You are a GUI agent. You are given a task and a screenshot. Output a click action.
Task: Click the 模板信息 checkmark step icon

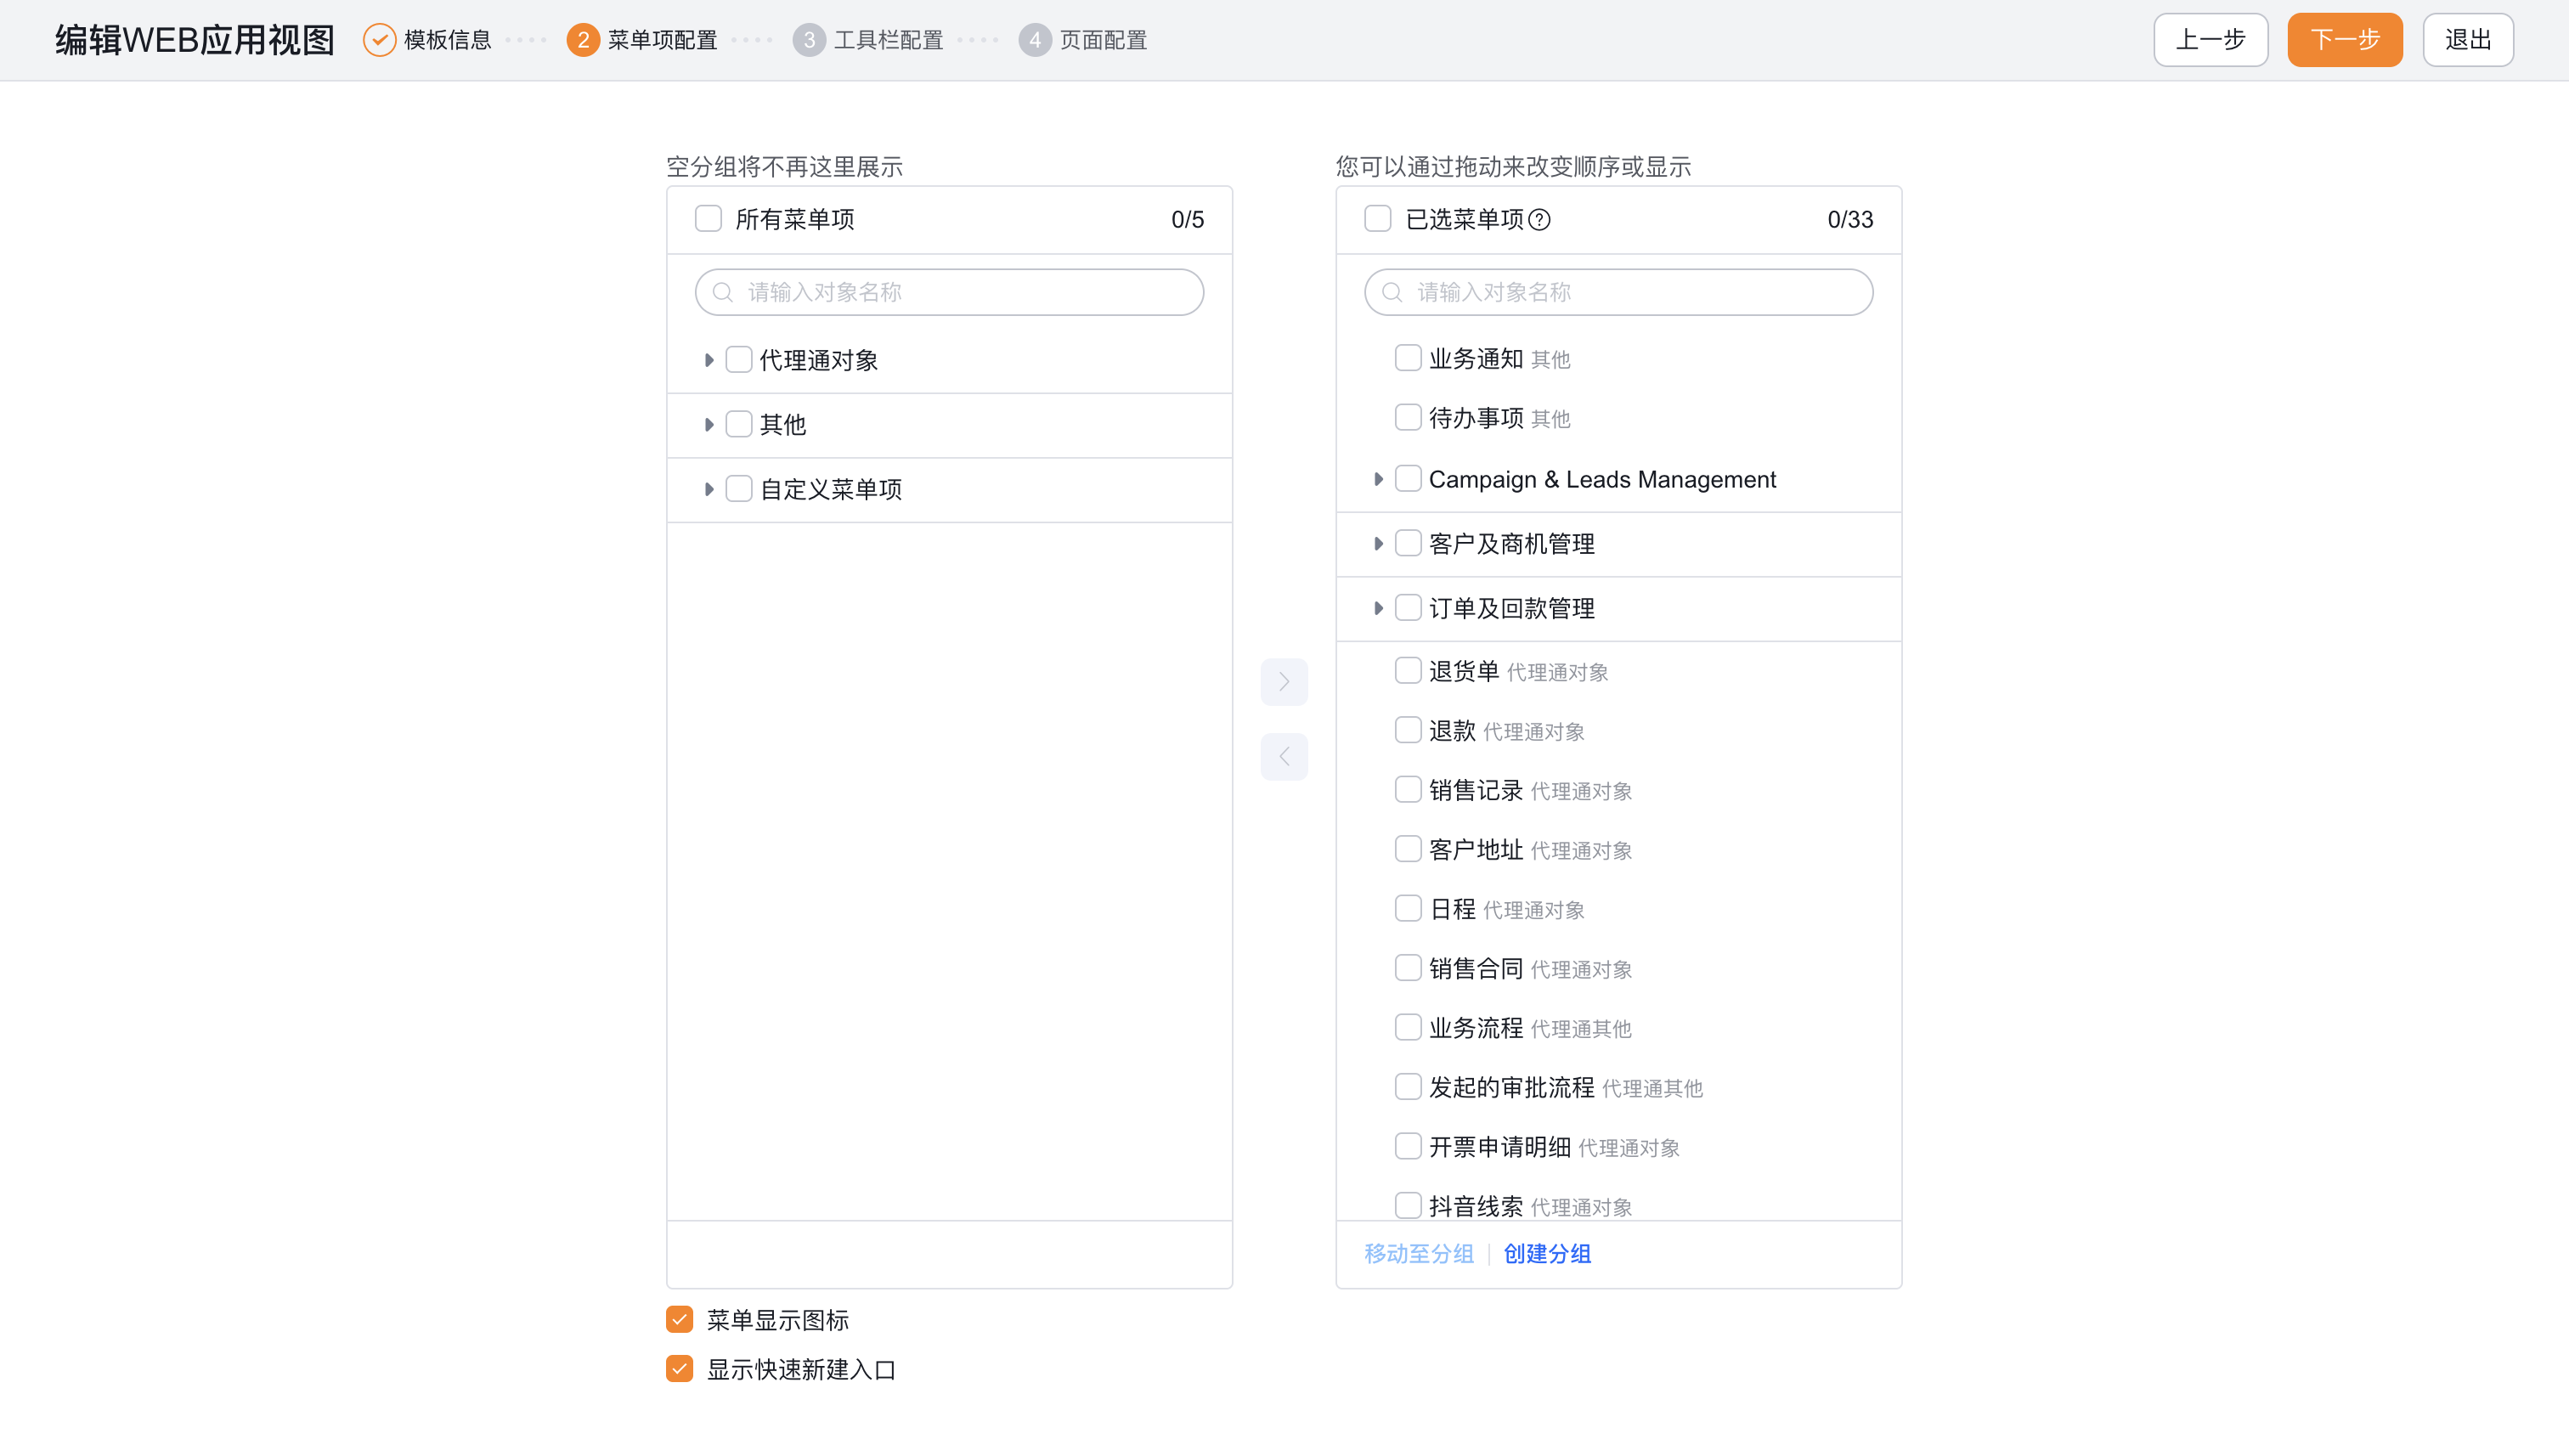pyautogui.click(x=379, y=40)
